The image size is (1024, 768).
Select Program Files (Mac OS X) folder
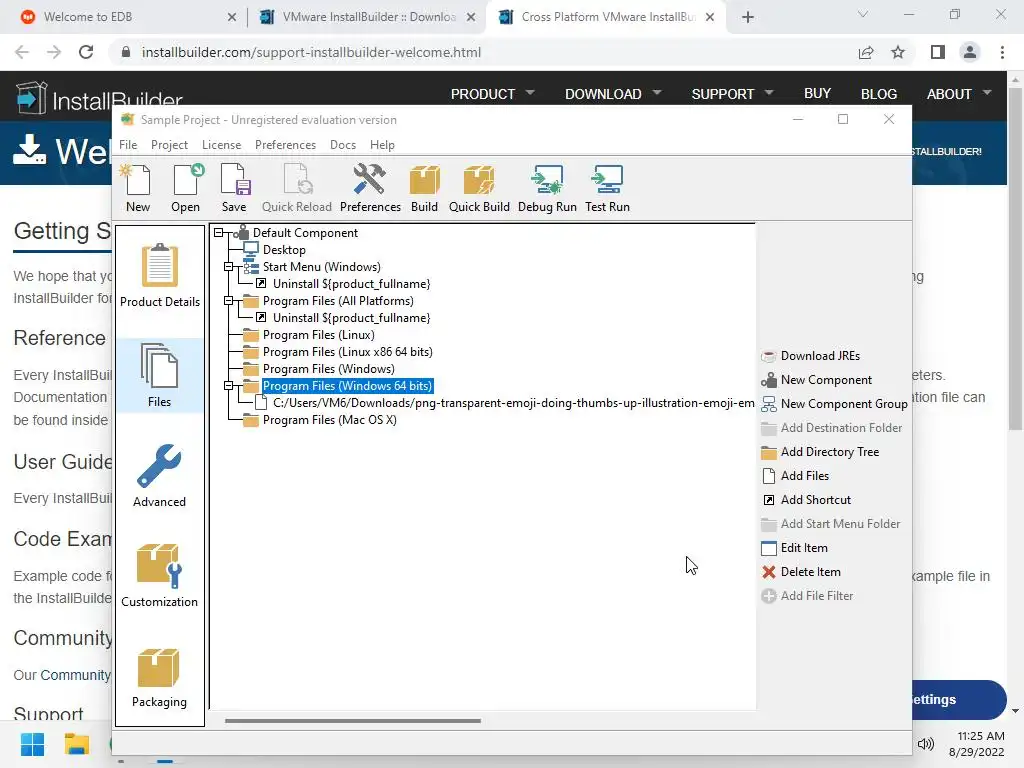pyautogui.click(x=329, y=419)
